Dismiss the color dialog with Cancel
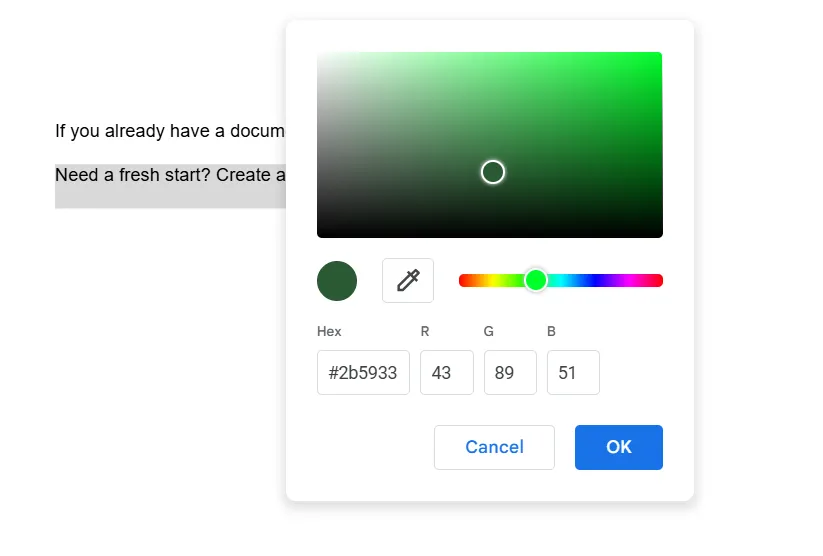This screenshot has width=823, height=556. point(494,447)
